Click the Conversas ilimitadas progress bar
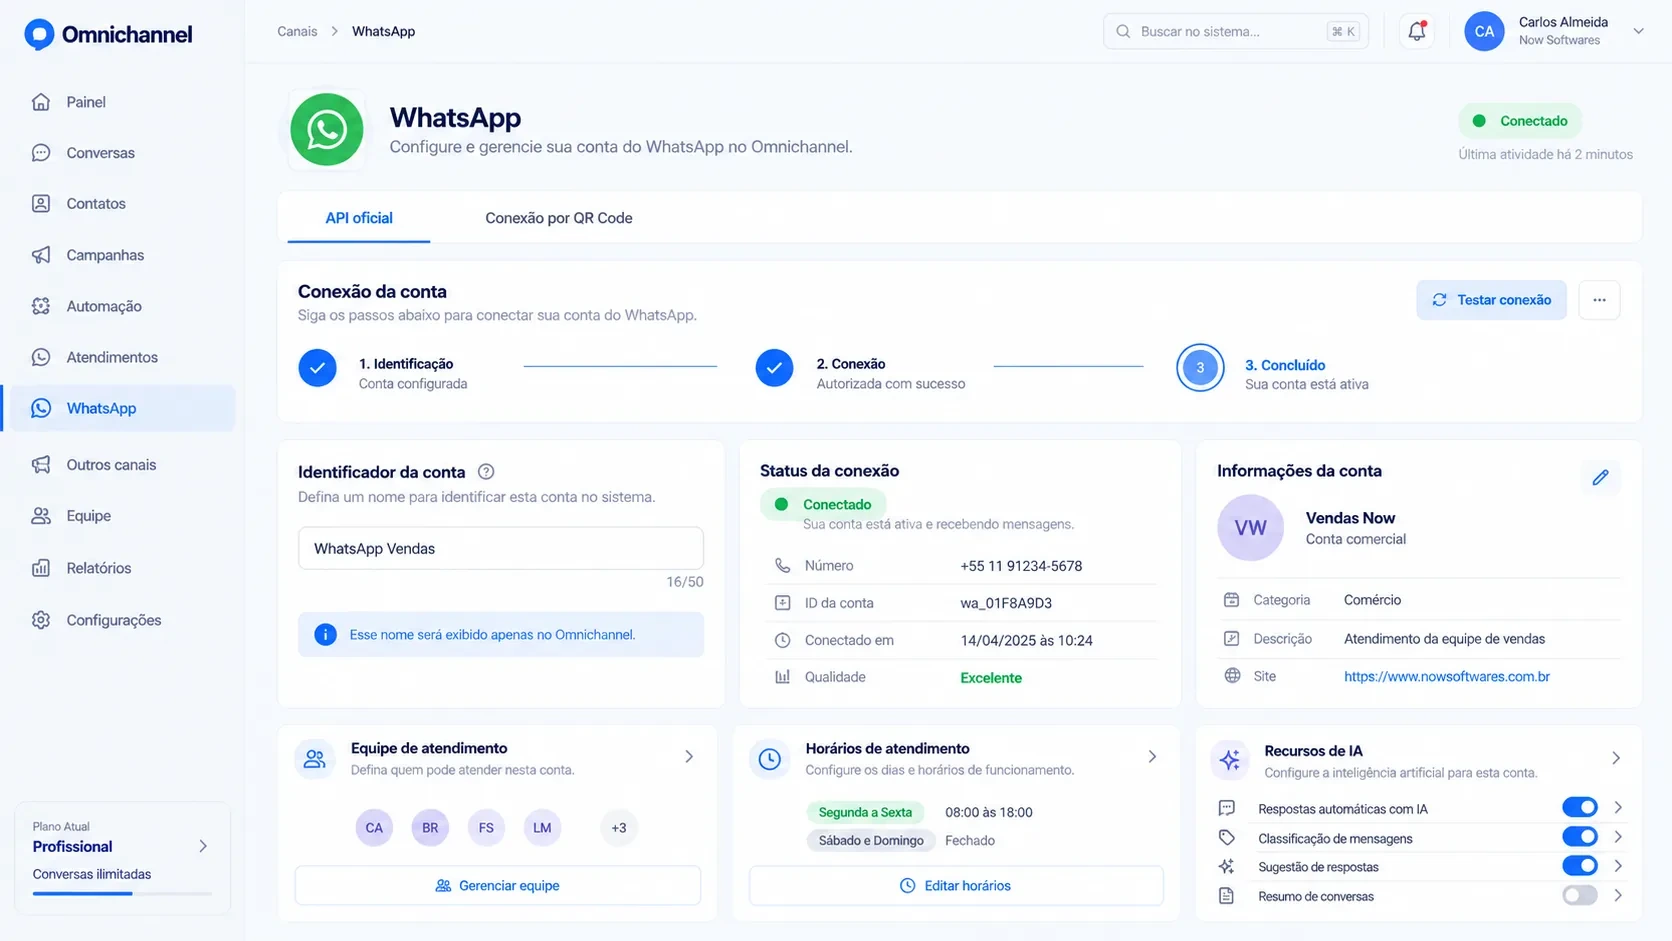The image size is (1672, 941). coord(122,893)
